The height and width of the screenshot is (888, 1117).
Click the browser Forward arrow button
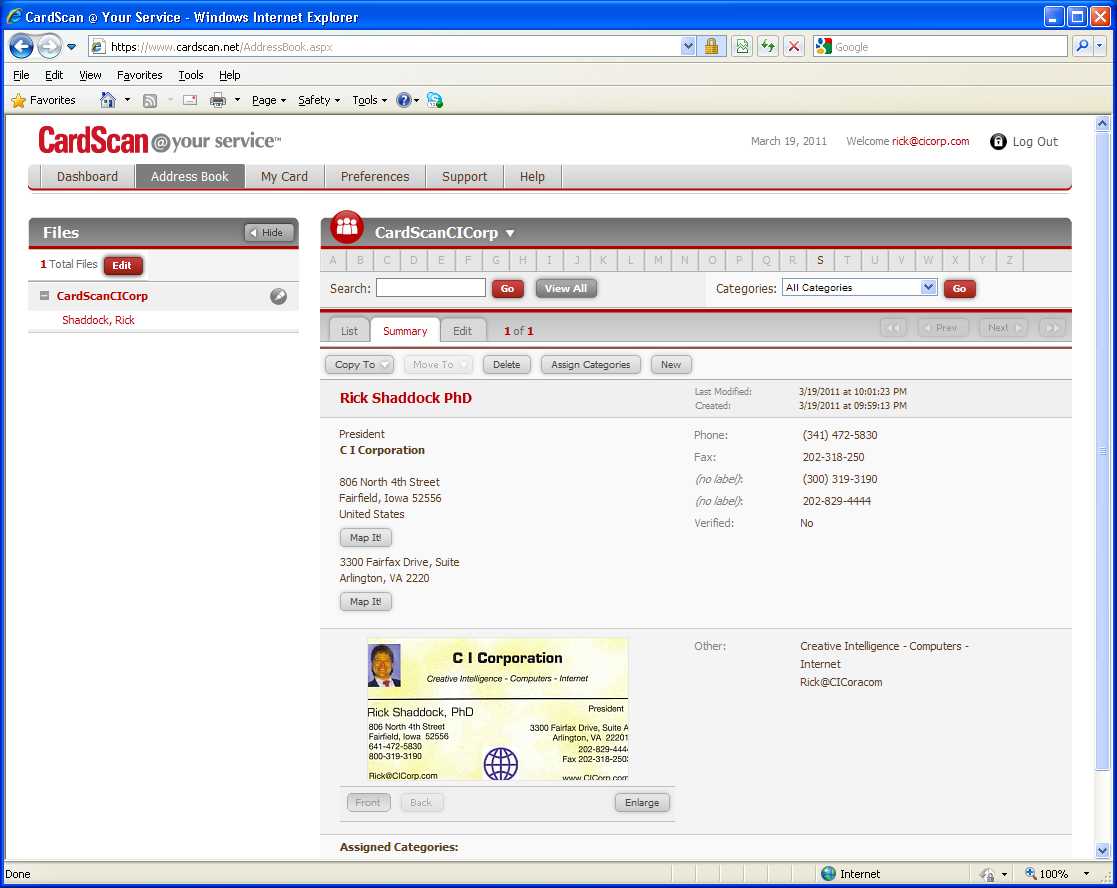pos(49,47)
